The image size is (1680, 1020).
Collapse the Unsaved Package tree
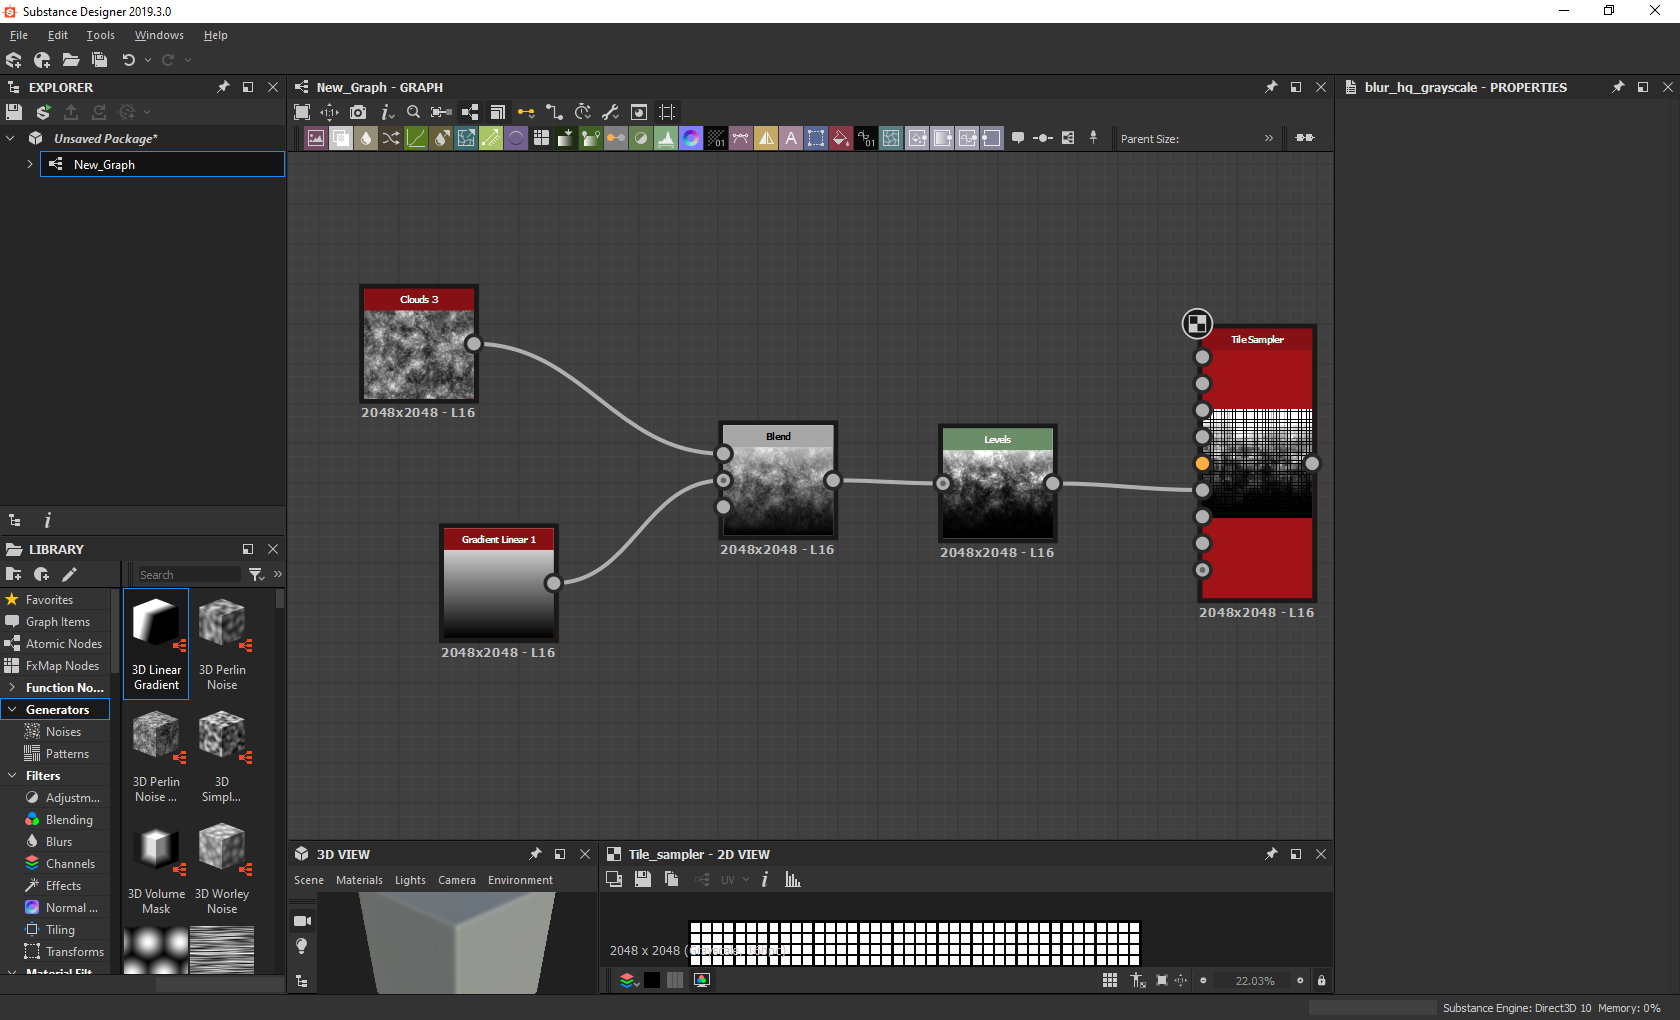(11, 138)
